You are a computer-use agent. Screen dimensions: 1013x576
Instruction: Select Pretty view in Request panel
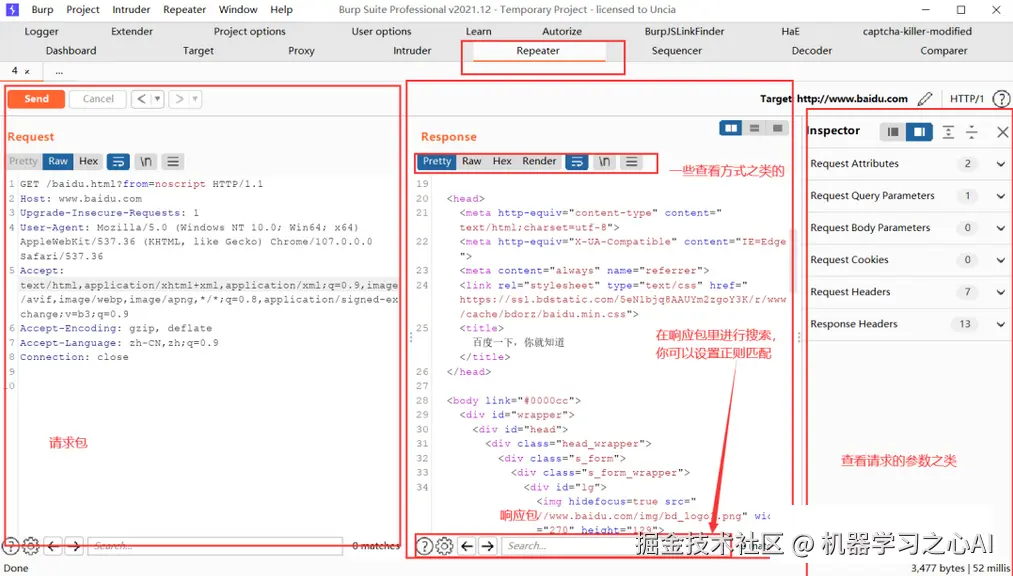[x=23, y=161]
